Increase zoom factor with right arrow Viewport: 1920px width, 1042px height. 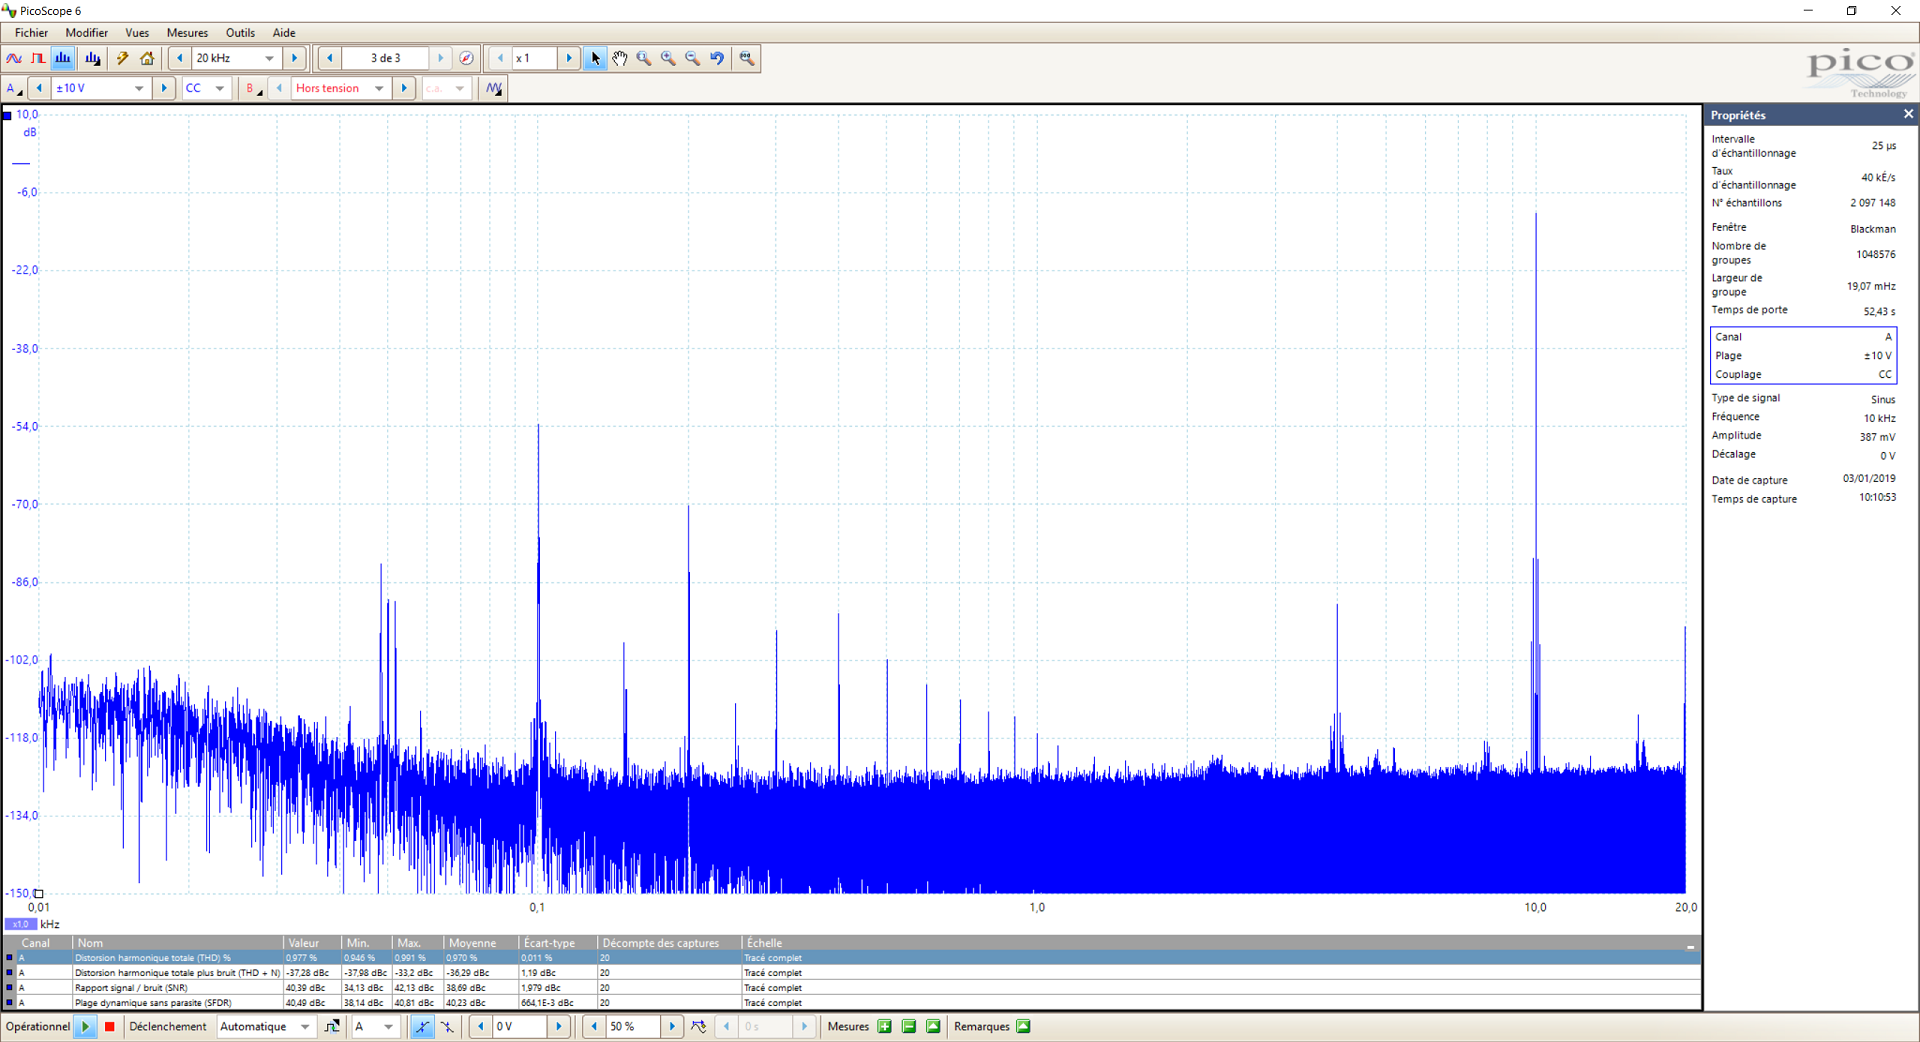click(569, 58)
